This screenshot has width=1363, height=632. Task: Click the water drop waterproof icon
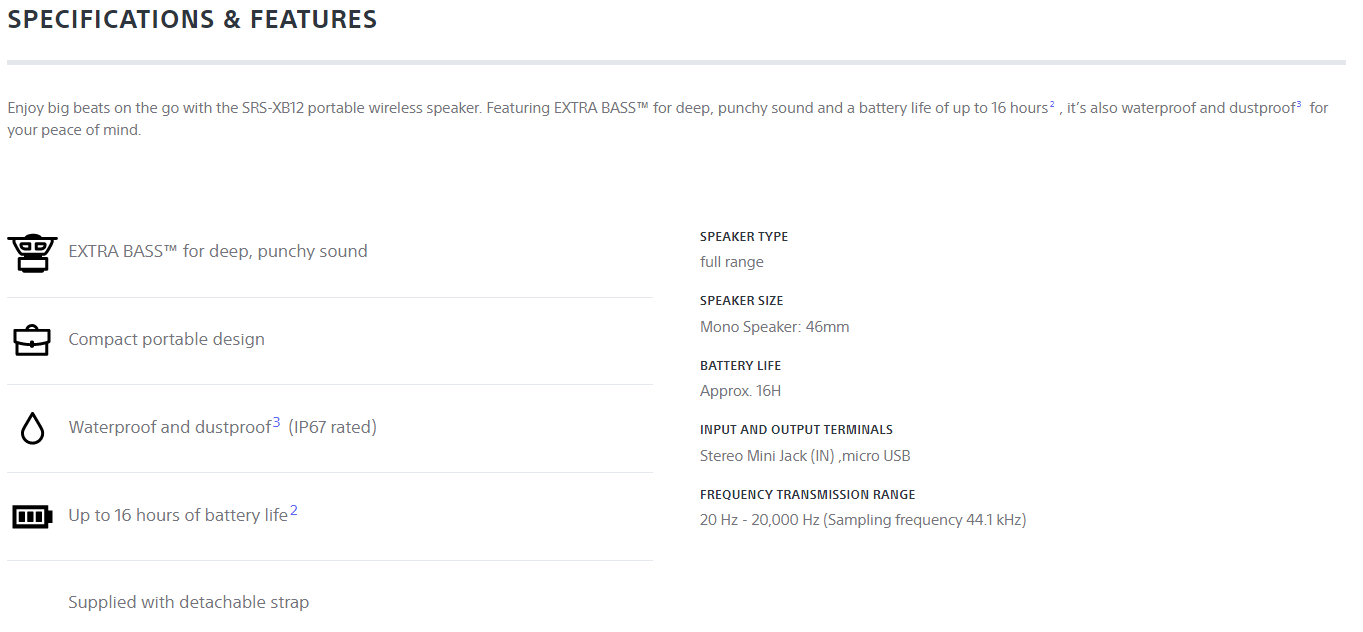click(x=33, y=428)
